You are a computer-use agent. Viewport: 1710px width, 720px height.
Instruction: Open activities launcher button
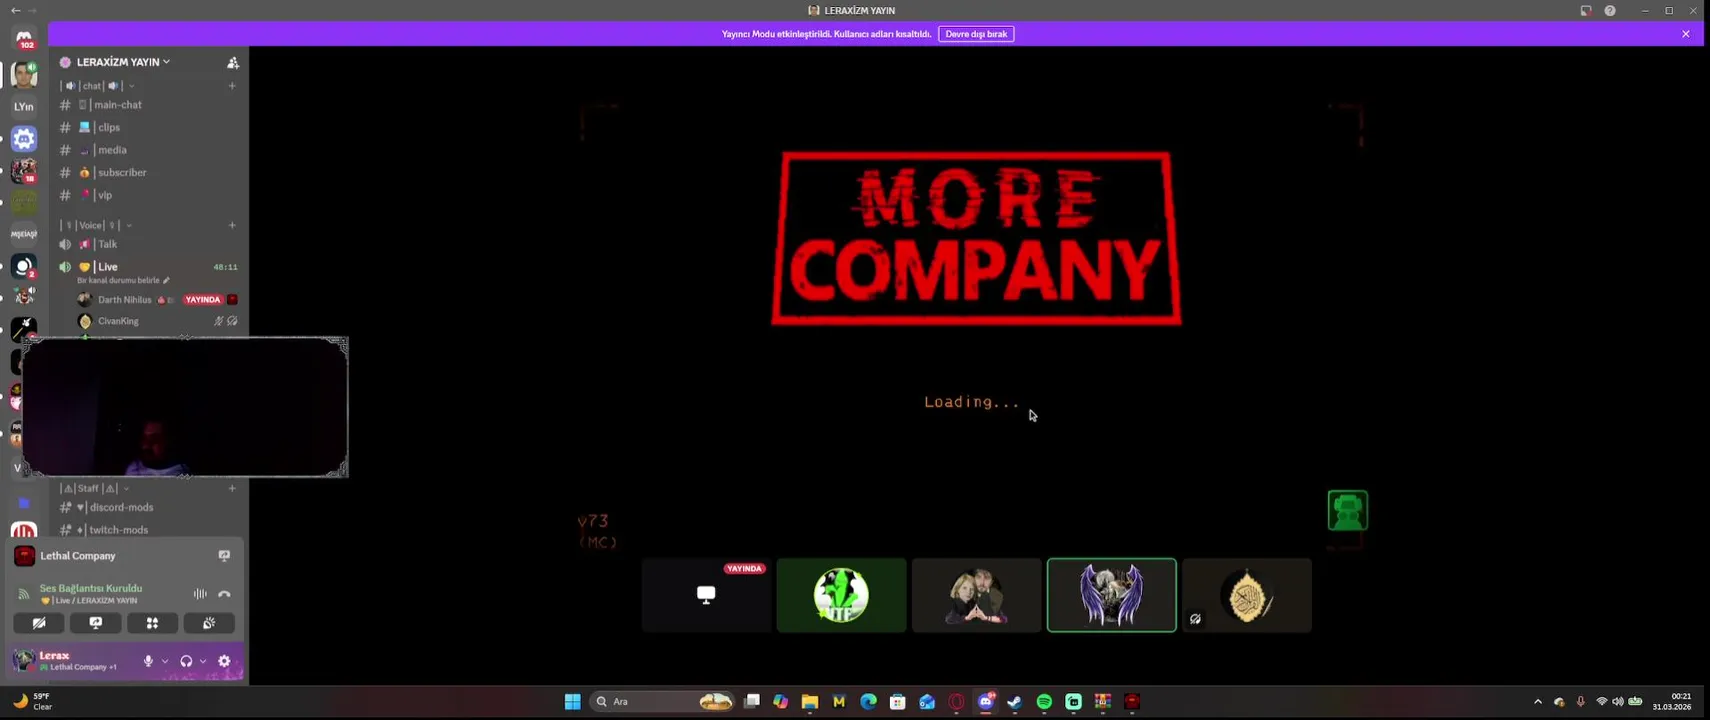(x=152, y=623)
